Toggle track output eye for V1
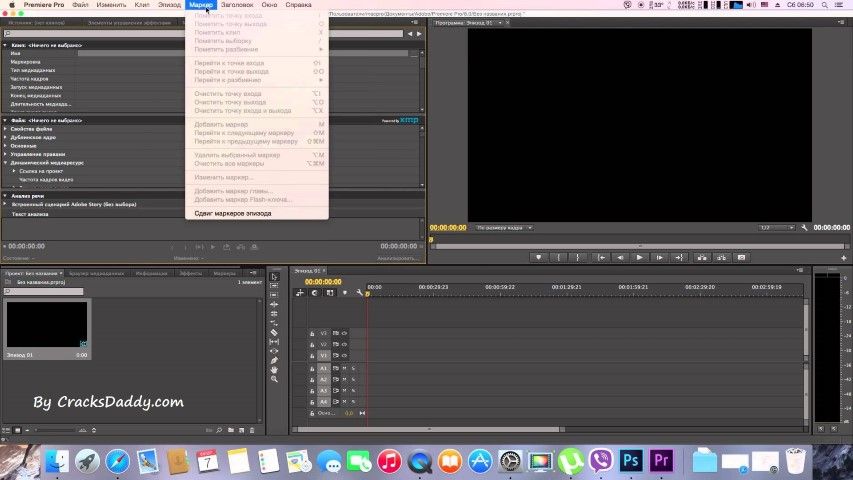Image resolution: width=853 pixels, height=480 pixels. click(x=344, y=355)
